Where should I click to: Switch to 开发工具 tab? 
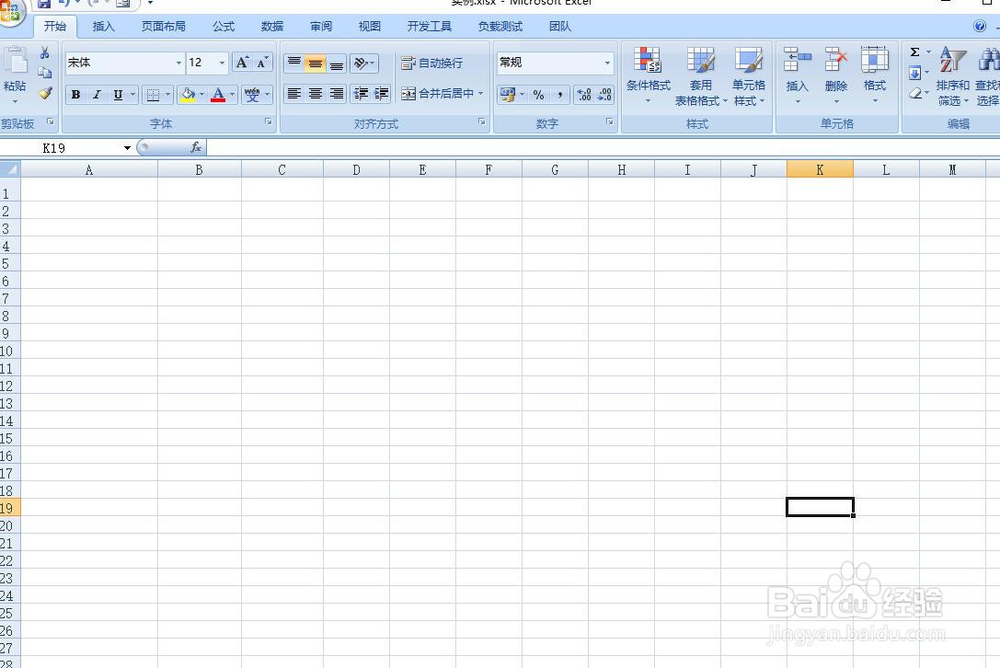pos(429,26)
